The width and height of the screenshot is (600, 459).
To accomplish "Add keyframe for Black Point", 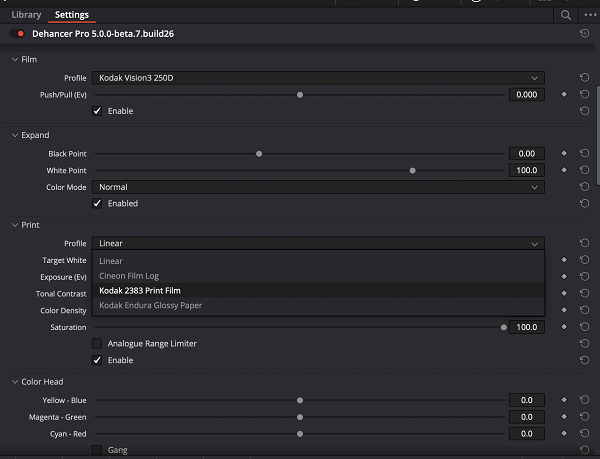I will (x=564, y=153).
